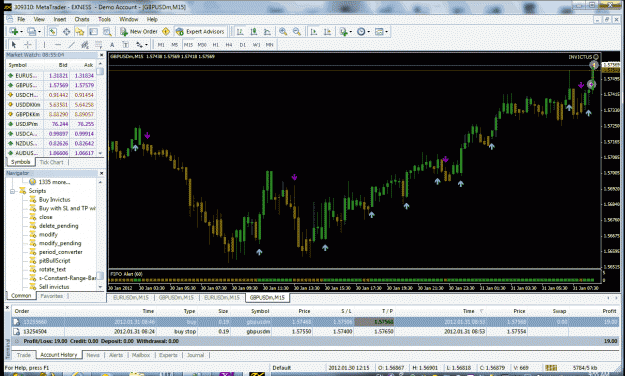Select the trendline drawing tool

pyautogui.click(x=71, y=45)
